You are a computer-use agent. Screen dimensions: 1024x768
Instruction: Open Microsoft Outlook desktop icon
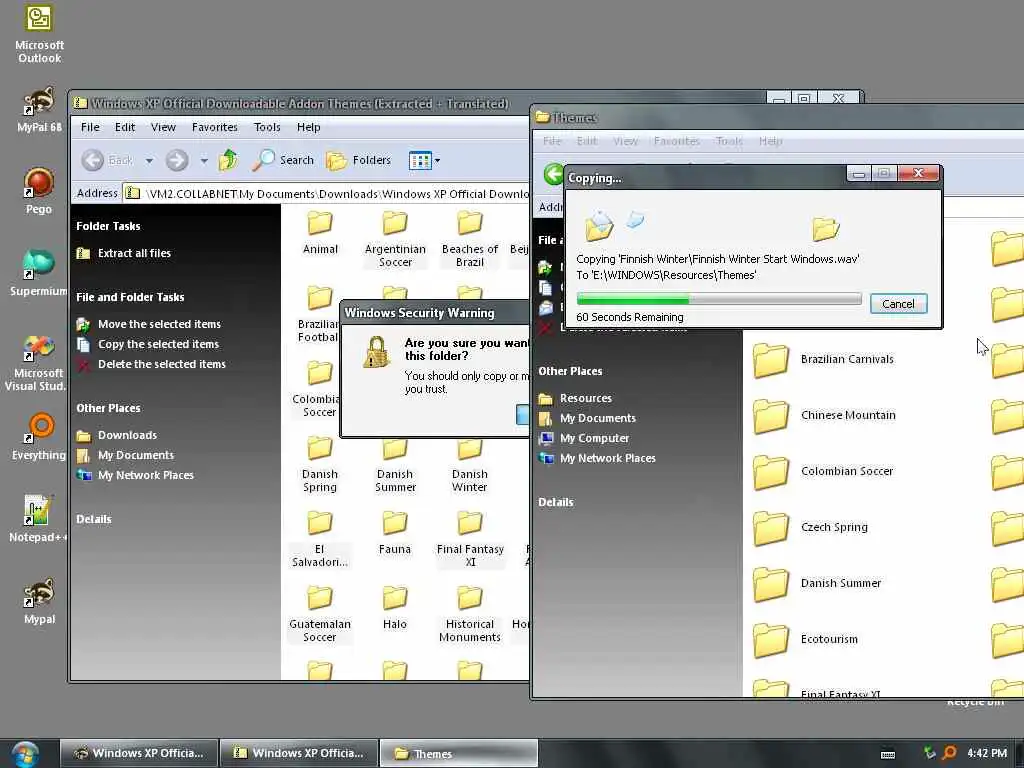39,34
